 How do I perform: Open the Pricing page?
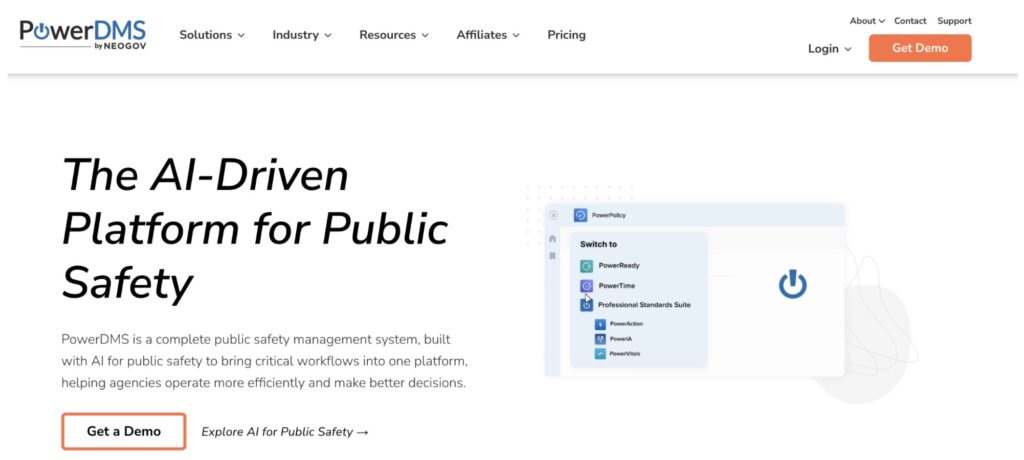pyautogui.click(x=566, y=35)
